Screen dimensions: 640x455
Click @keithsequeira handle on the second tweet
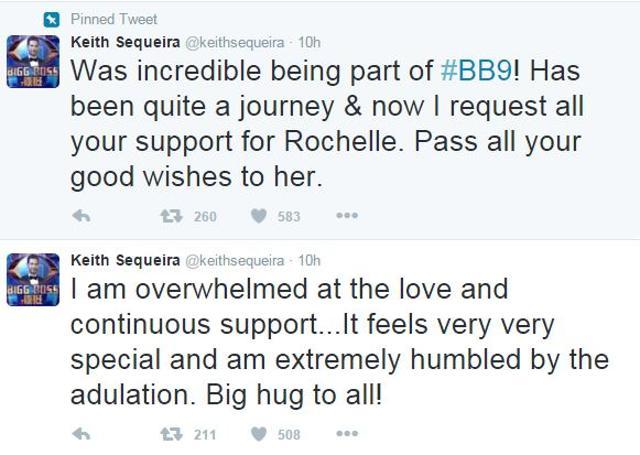click(x=235, y=261)
